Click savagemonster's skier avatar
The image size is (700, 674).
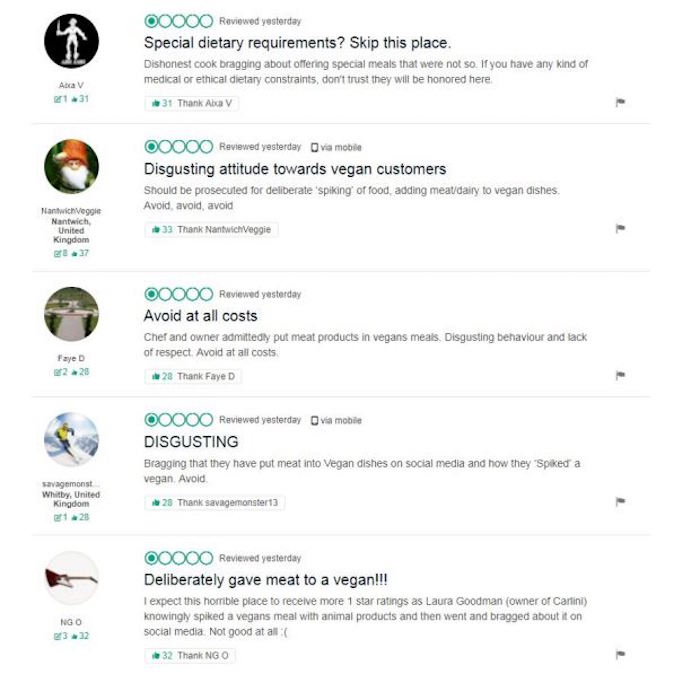pos(72,439)
